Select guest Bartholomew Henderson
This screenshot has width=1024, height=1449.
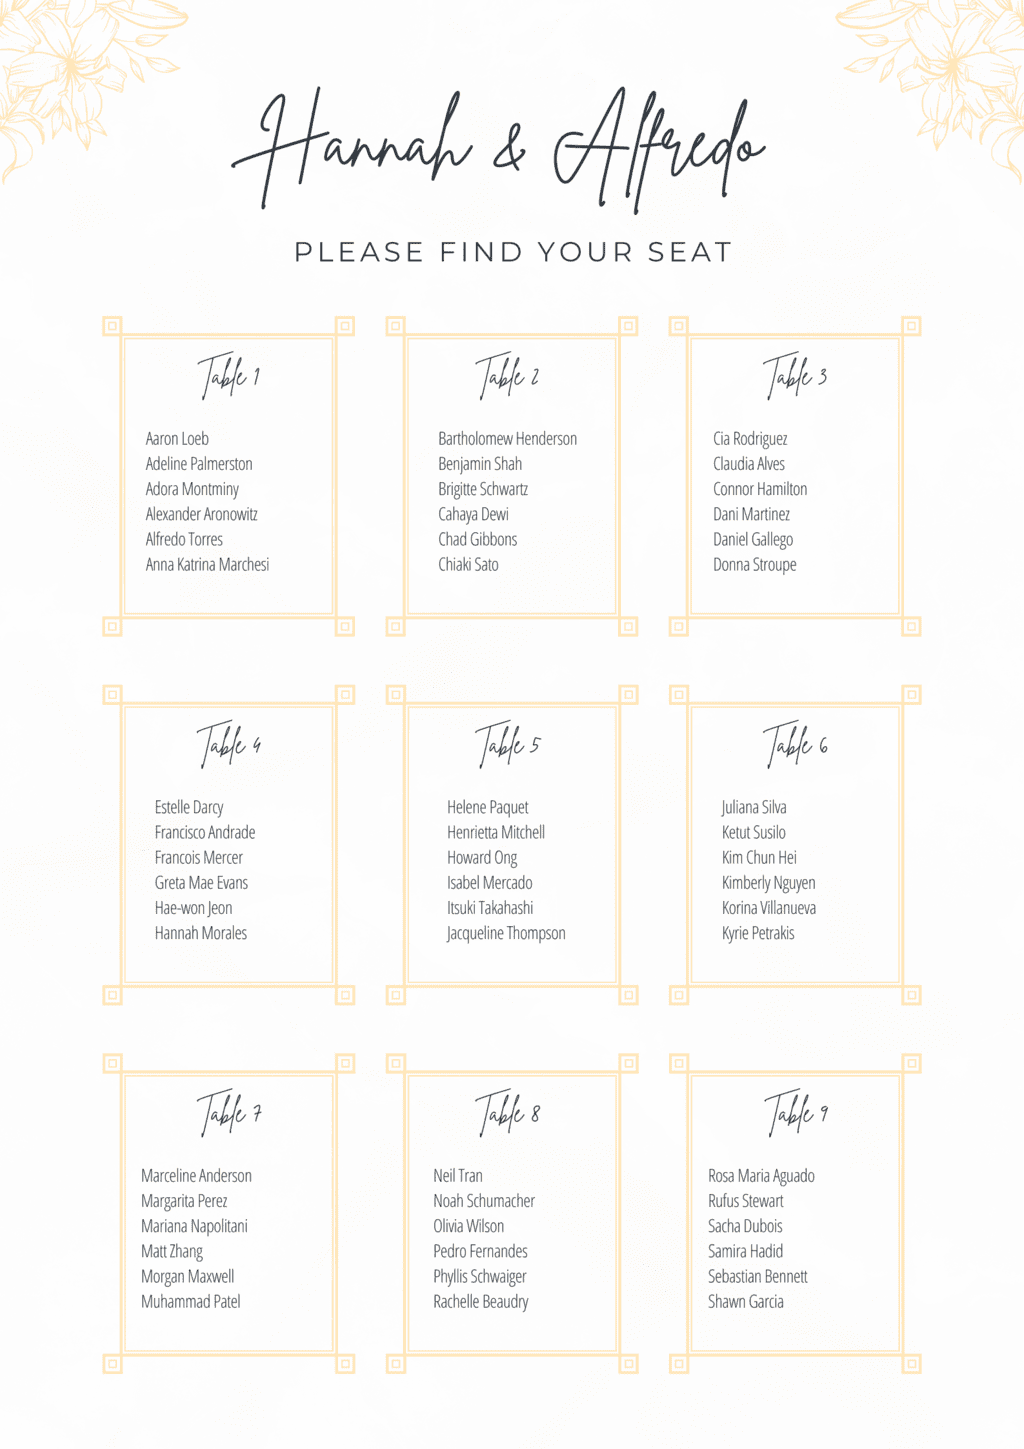507,439
